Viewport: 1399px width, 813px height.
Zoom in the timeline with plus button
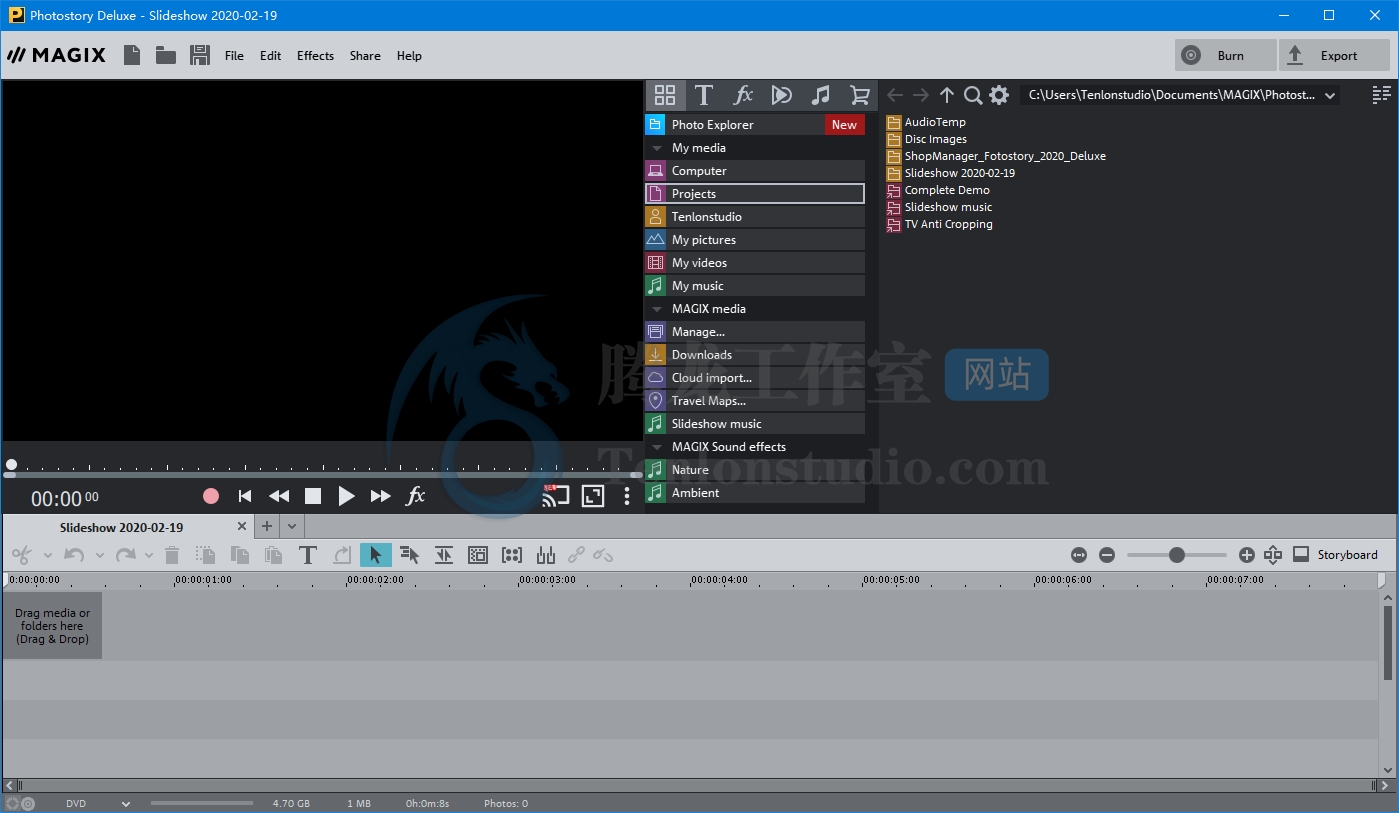[1247, 555]
